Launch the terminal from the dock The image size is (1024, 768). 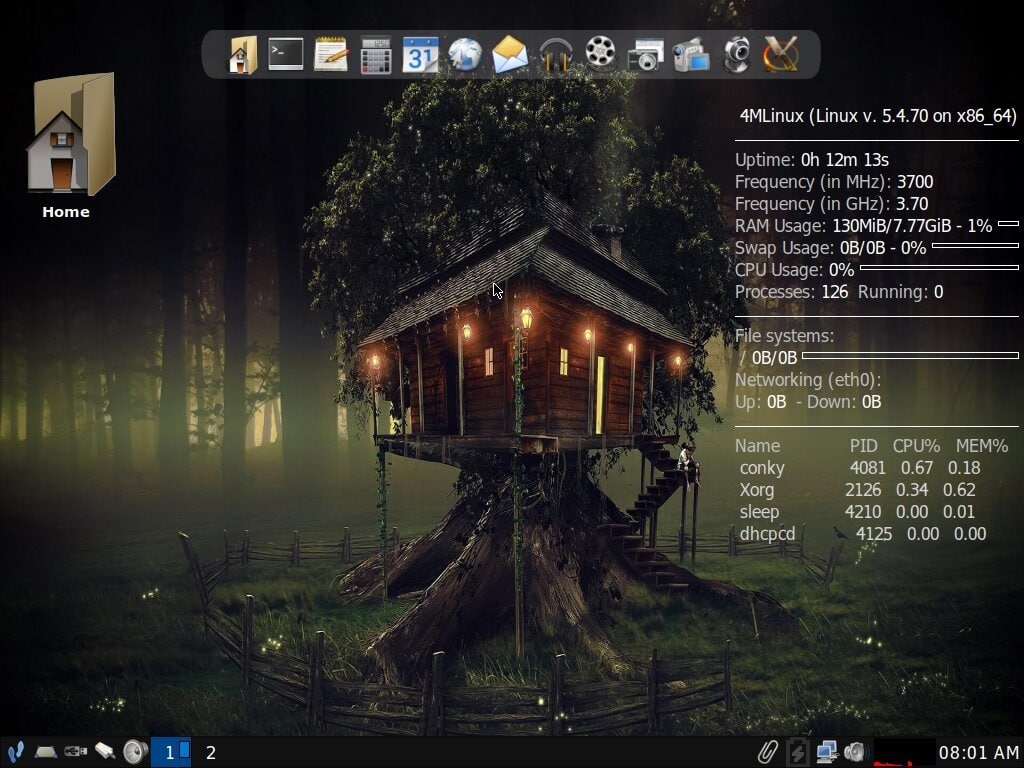point(286,54)
